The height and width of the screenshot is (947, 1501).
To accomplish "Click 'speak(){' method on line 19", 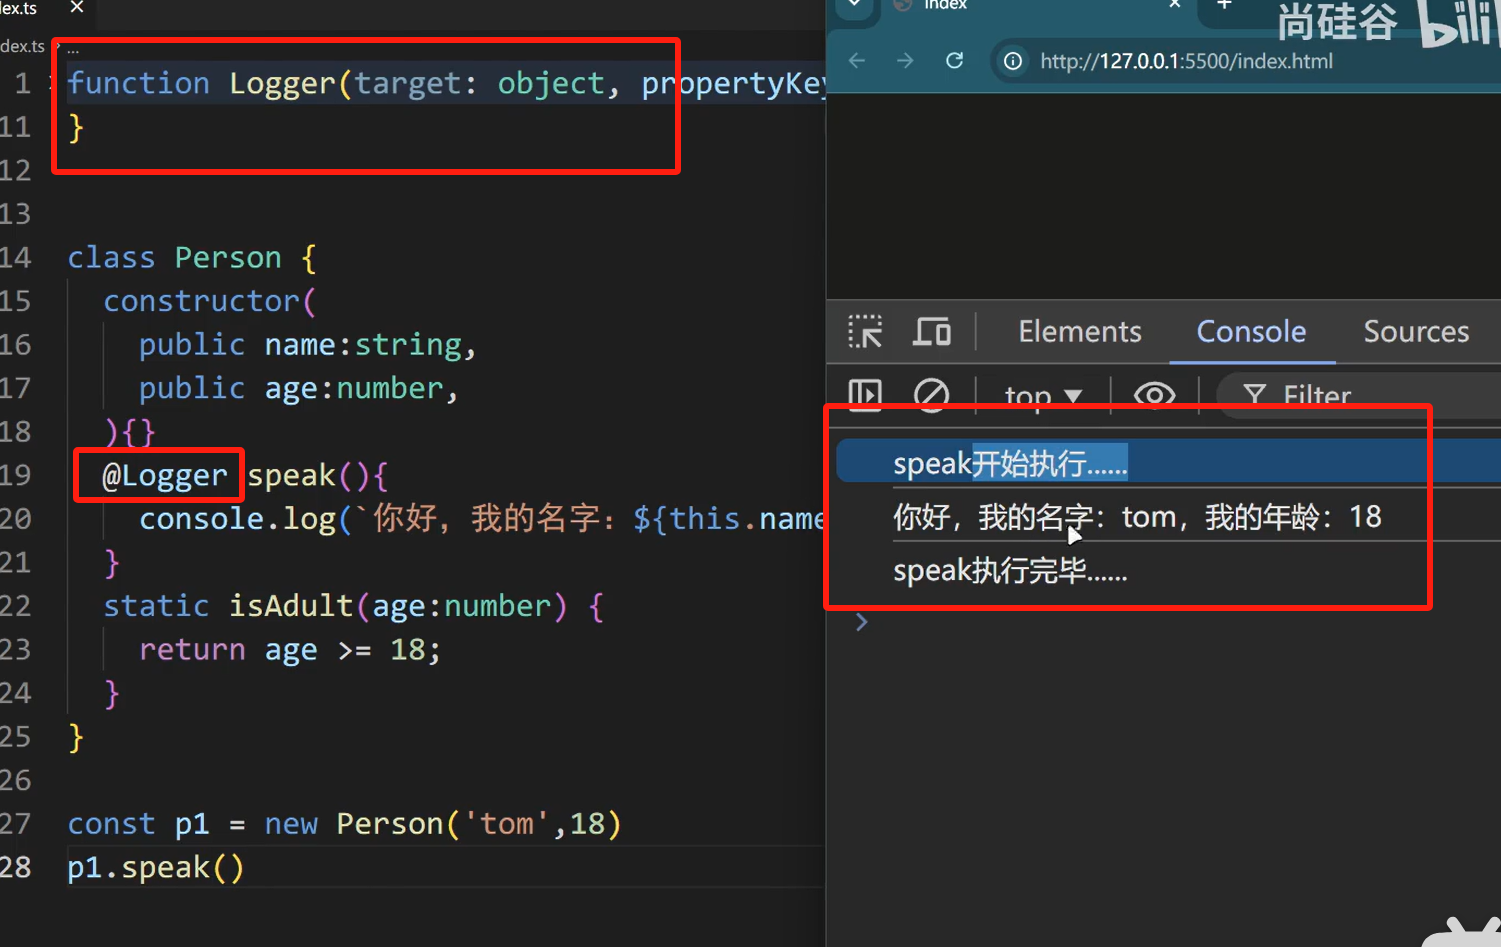I will point(317,475).
